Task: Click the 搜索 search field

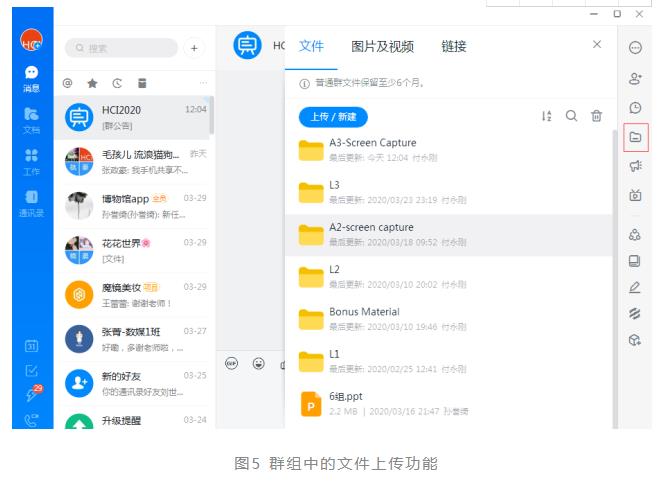Action: click(x=120, y=47)
